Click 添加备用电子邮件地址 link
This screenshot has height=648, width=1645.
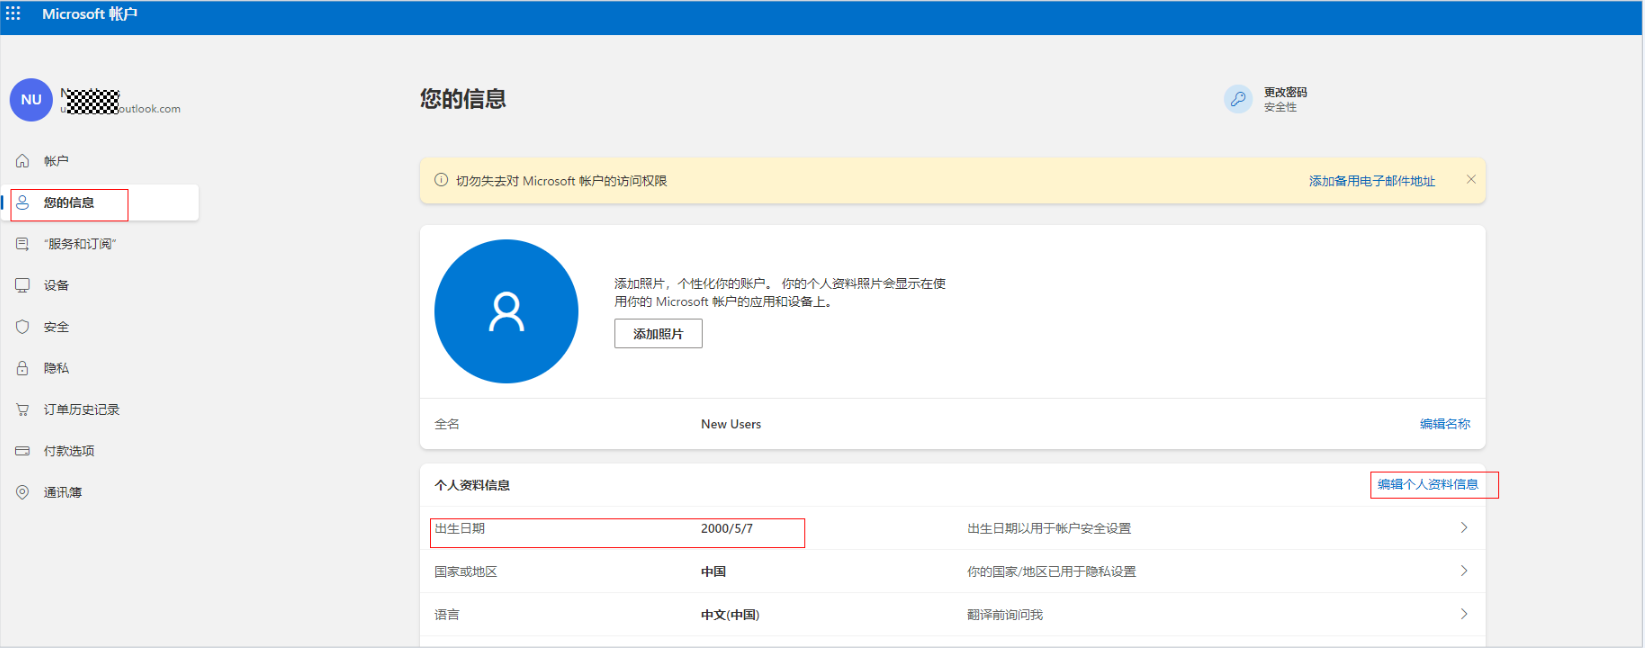click(1372, 181)
